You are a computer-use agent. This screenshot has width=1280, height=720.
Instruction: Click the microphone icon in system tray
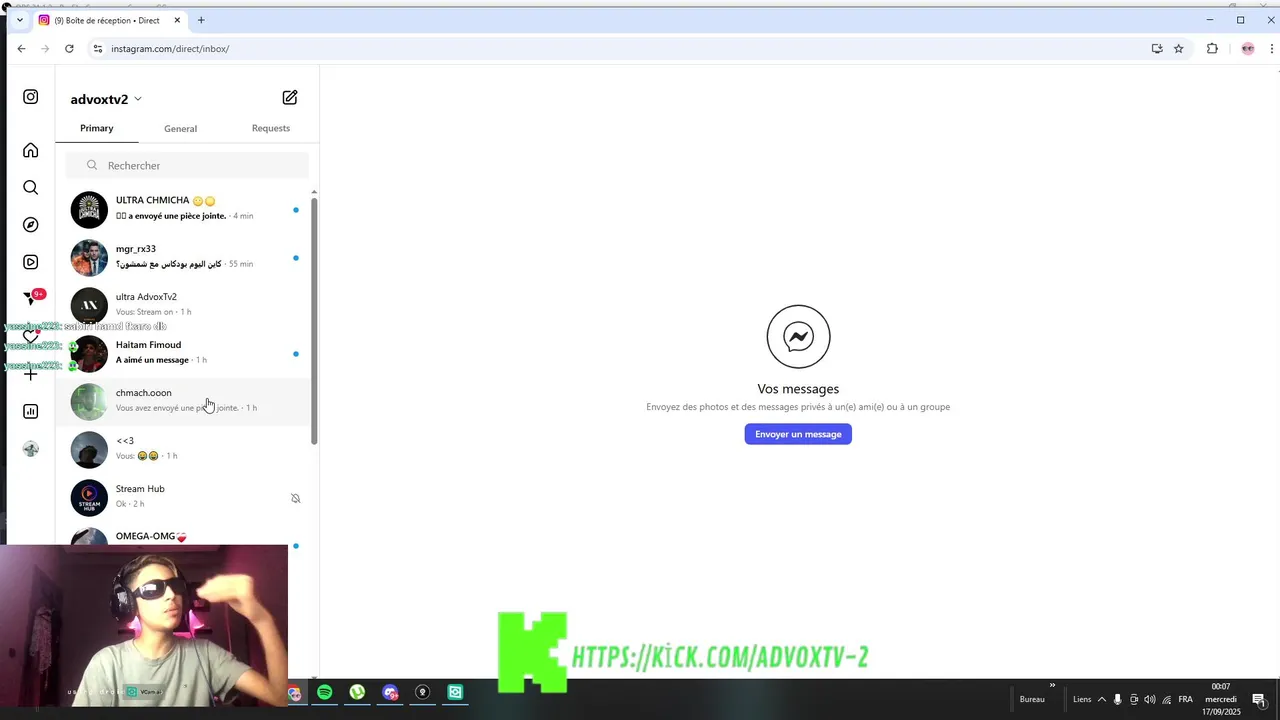[x=1117, y=699]
